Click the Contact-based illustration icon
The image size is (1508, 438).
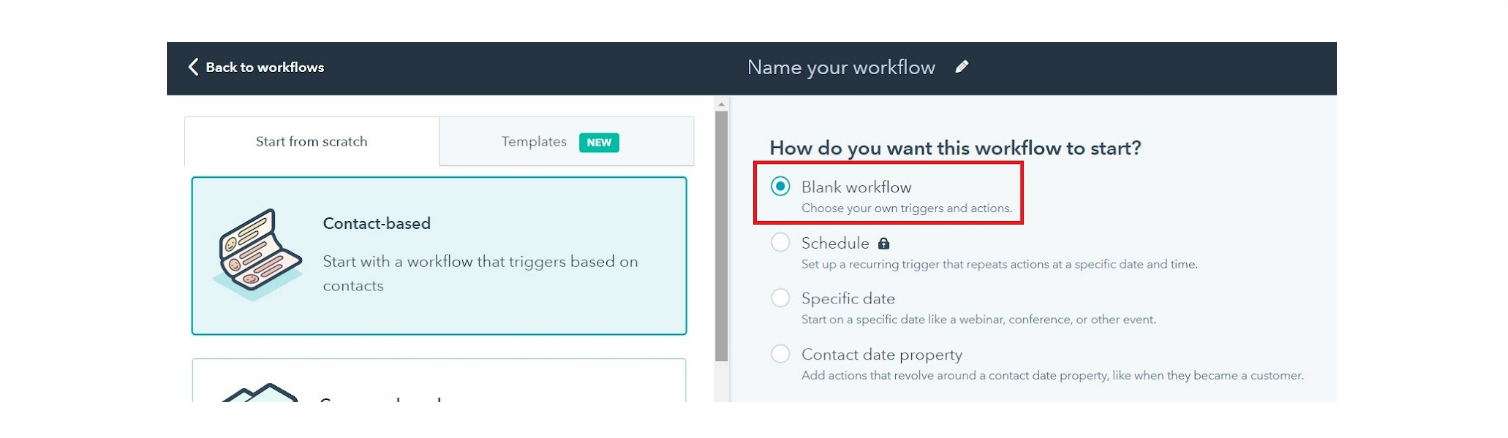259,254
